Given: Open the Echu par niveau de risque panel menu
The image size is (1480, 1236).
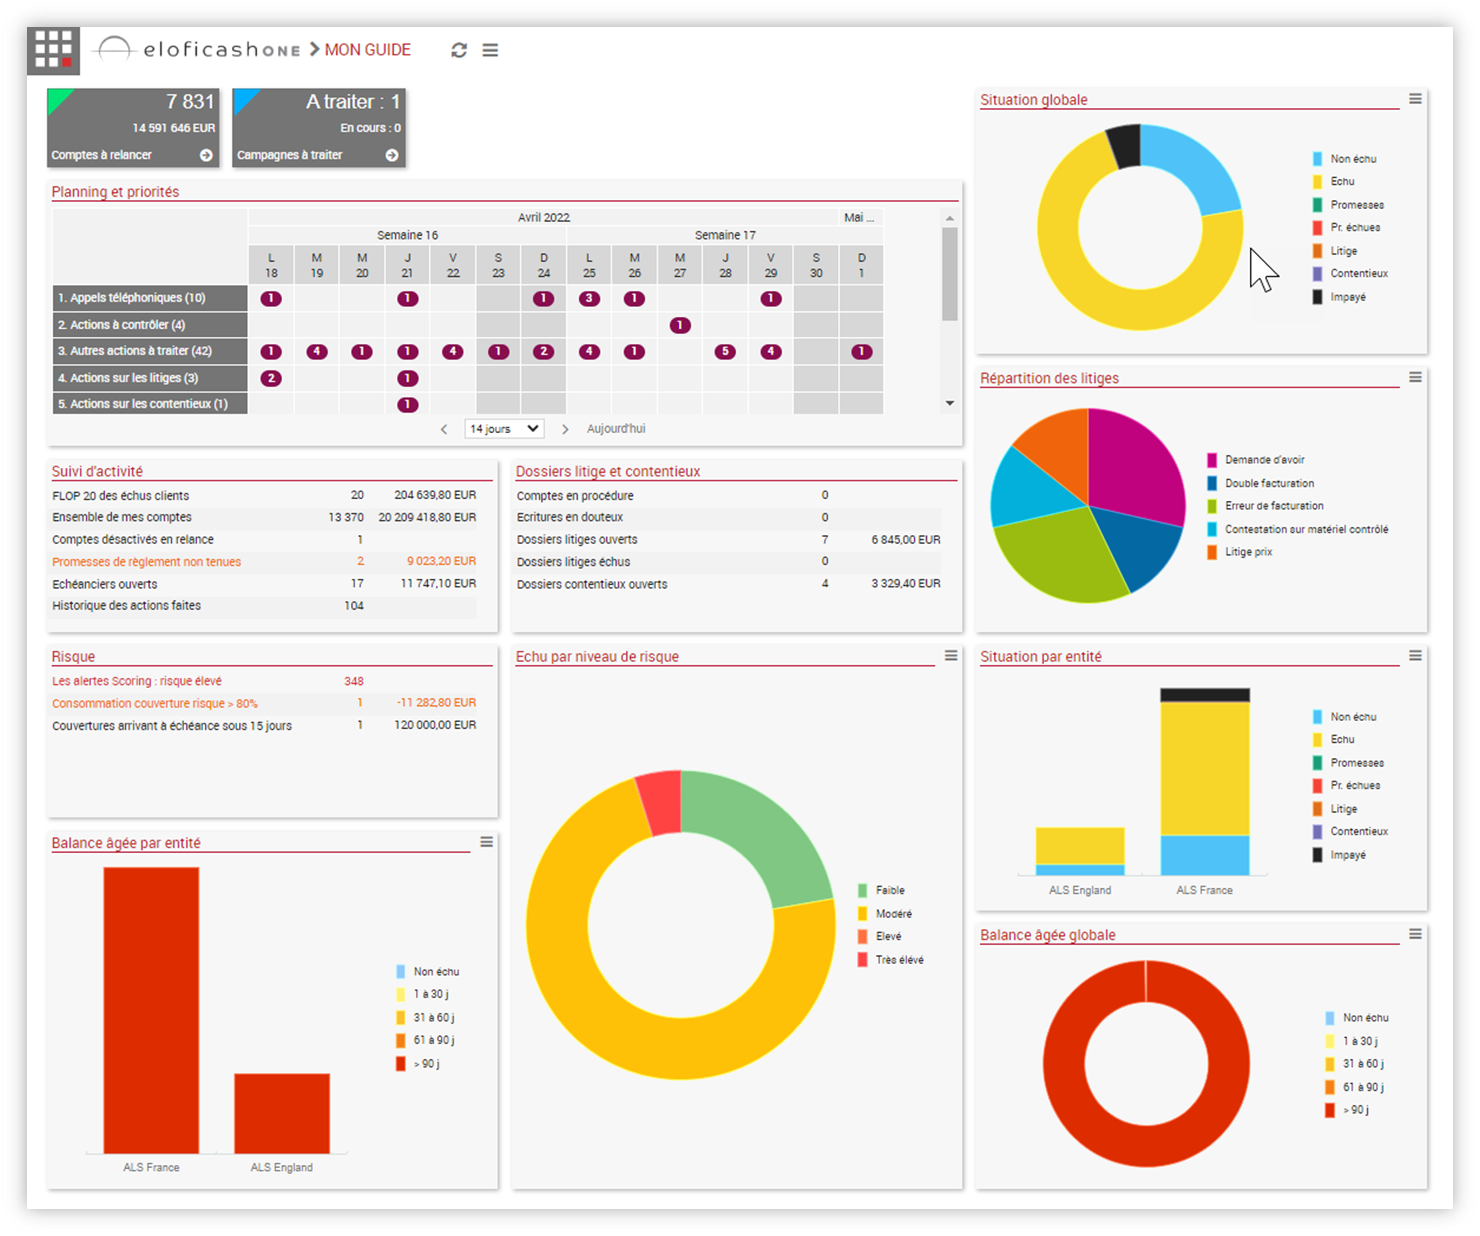Looking at the screenshot, I should tap(949, 654).
